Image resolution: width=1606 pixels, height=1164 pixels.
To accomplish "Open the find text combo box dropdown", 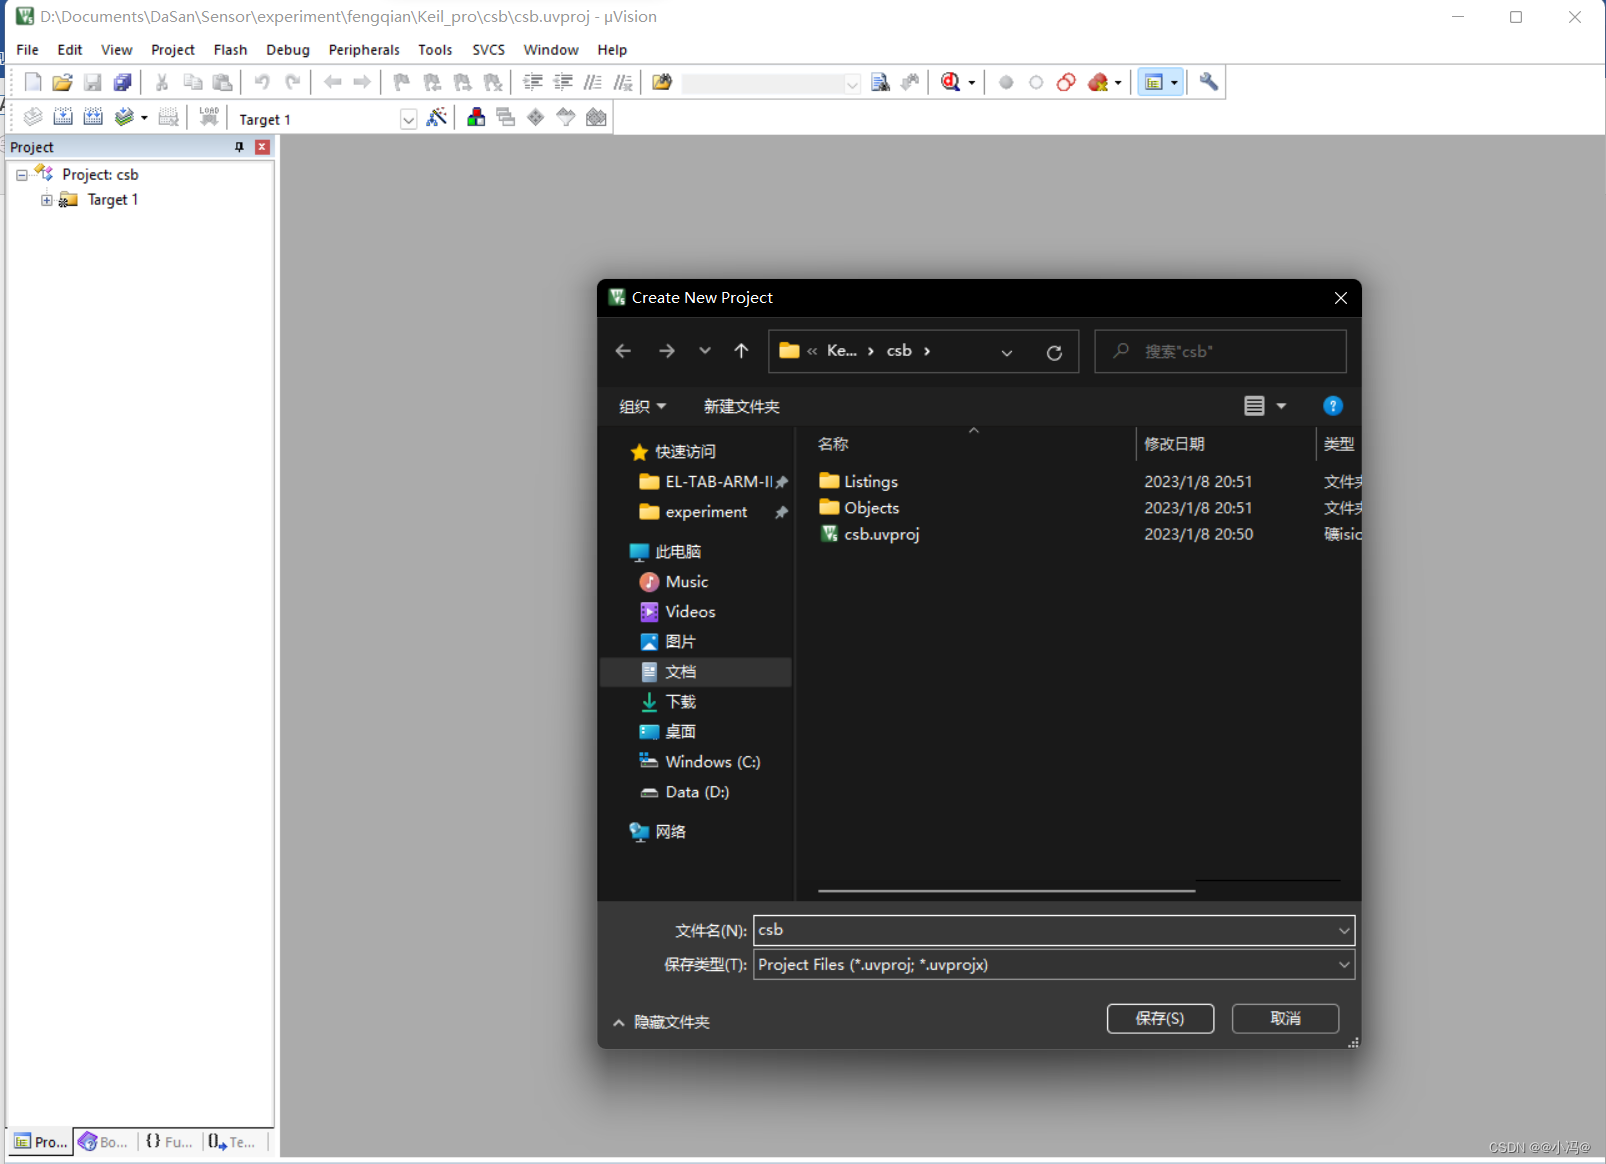I will [x=852, y=84].
